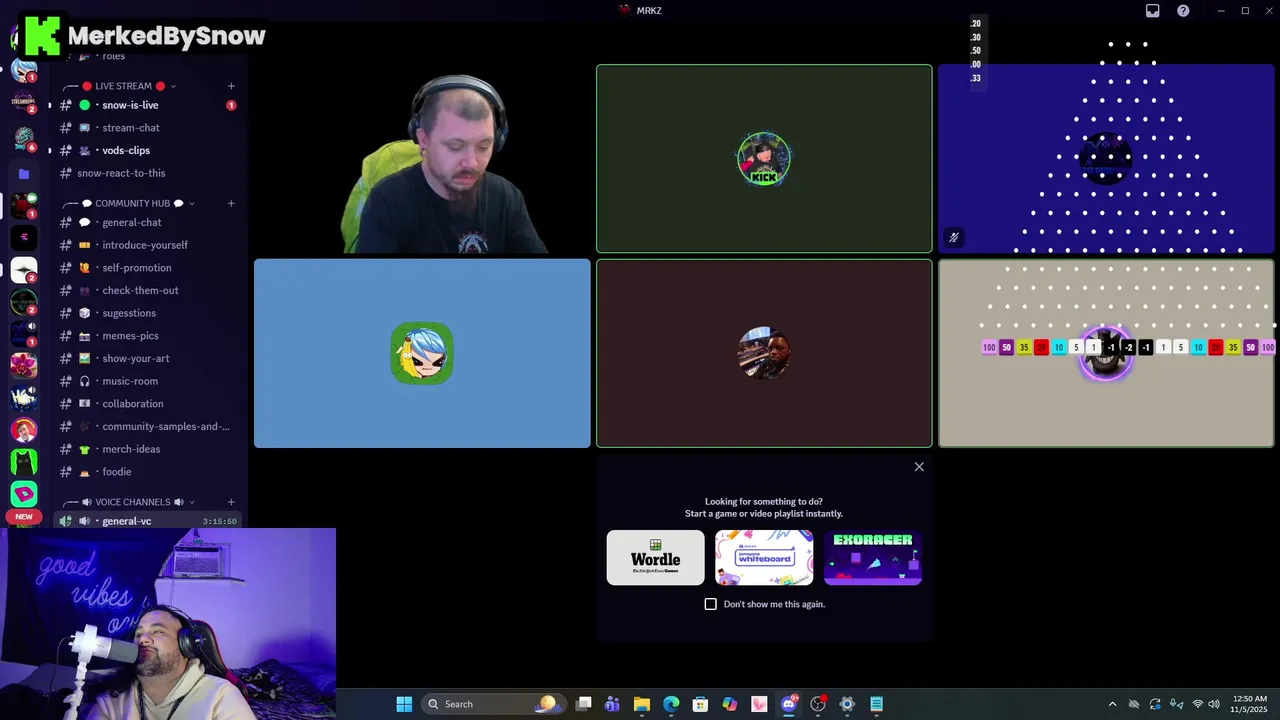Image resolution: width=1280 pixels, height=720 pixels.
Task: Open Task View from the taskbar
Action: point(584,704)
